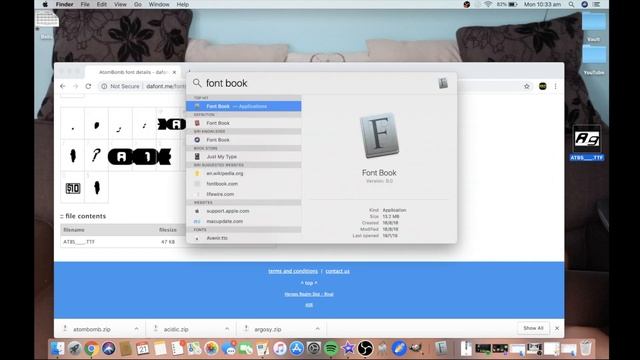The height and width of the screenshot is (360, 640).
Task: Open System Preferences in Dock
Action: click(x=314, y=348)
